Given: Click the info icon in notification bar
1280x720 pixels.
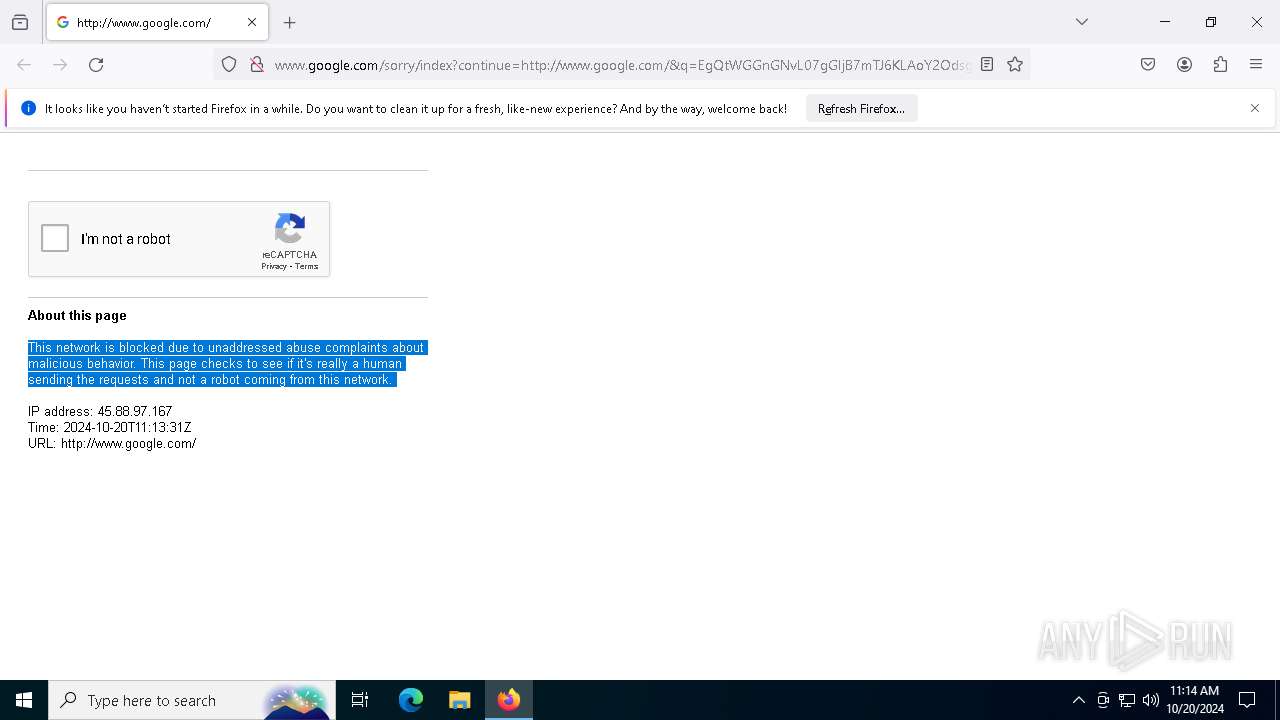Looking at the screenshot, I should 28,108.
